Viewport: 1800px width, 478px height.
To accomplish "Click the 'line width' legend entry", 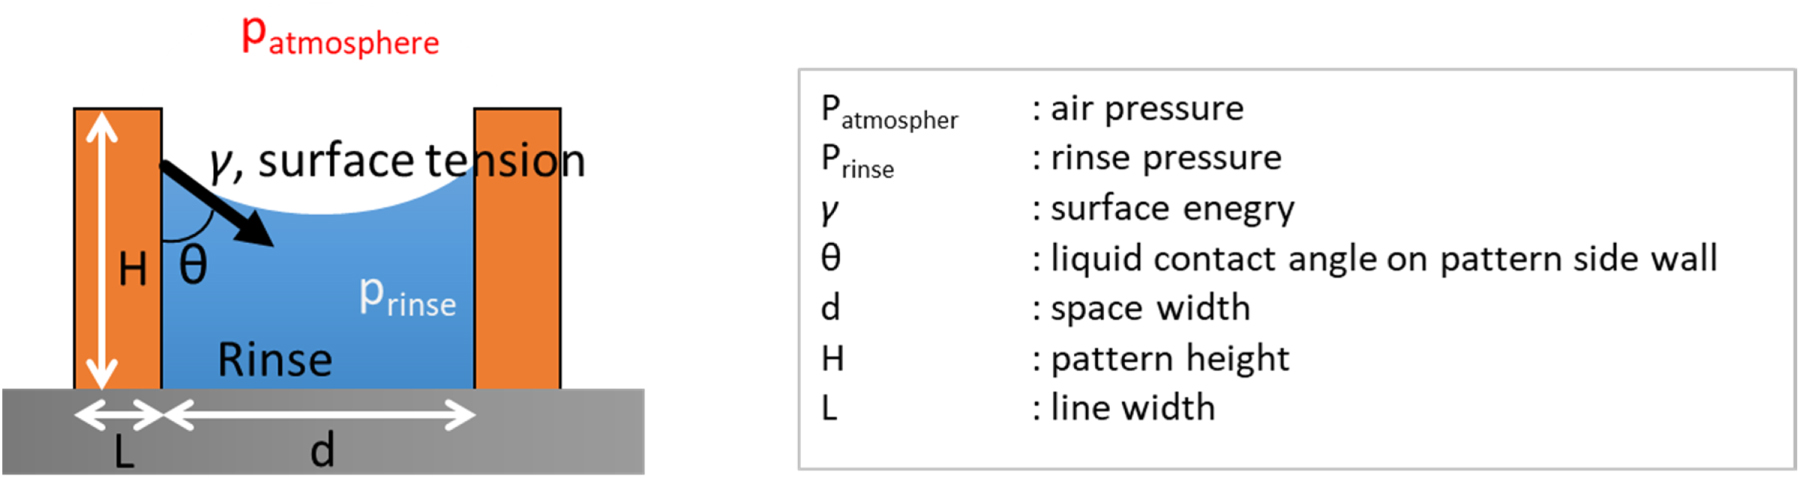I will pyautogui.click(x=1132, y=408).
